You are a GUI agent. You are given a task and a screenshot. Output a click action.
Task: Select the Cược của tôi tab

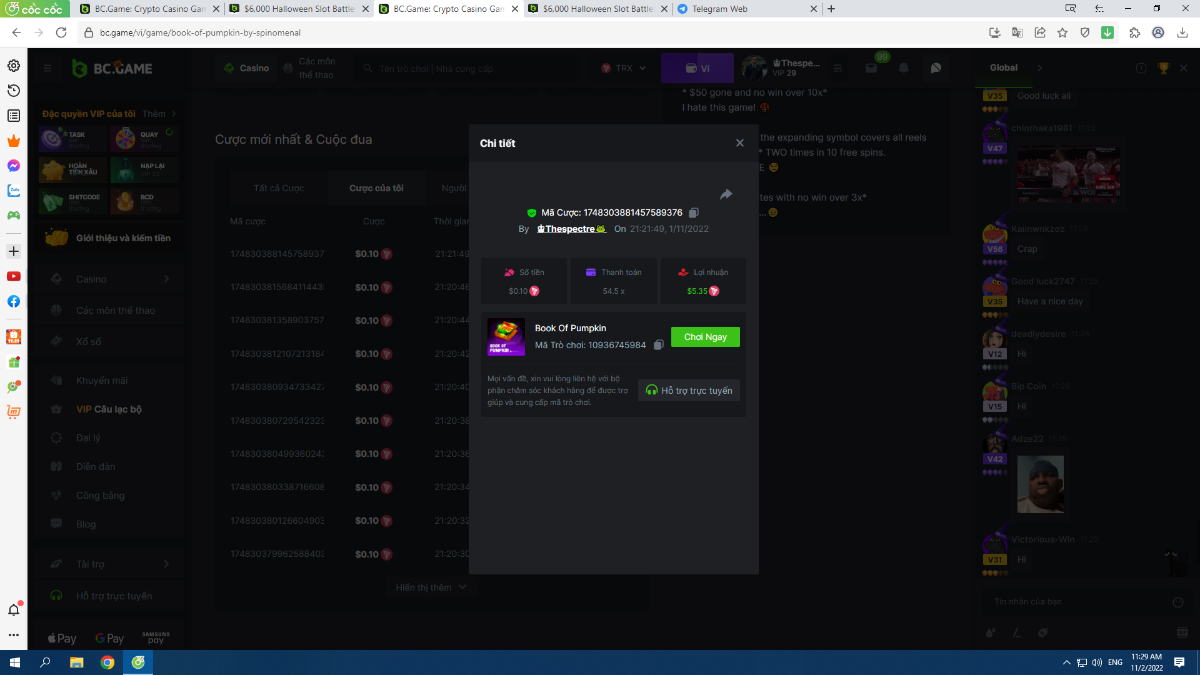click(376, 188)
